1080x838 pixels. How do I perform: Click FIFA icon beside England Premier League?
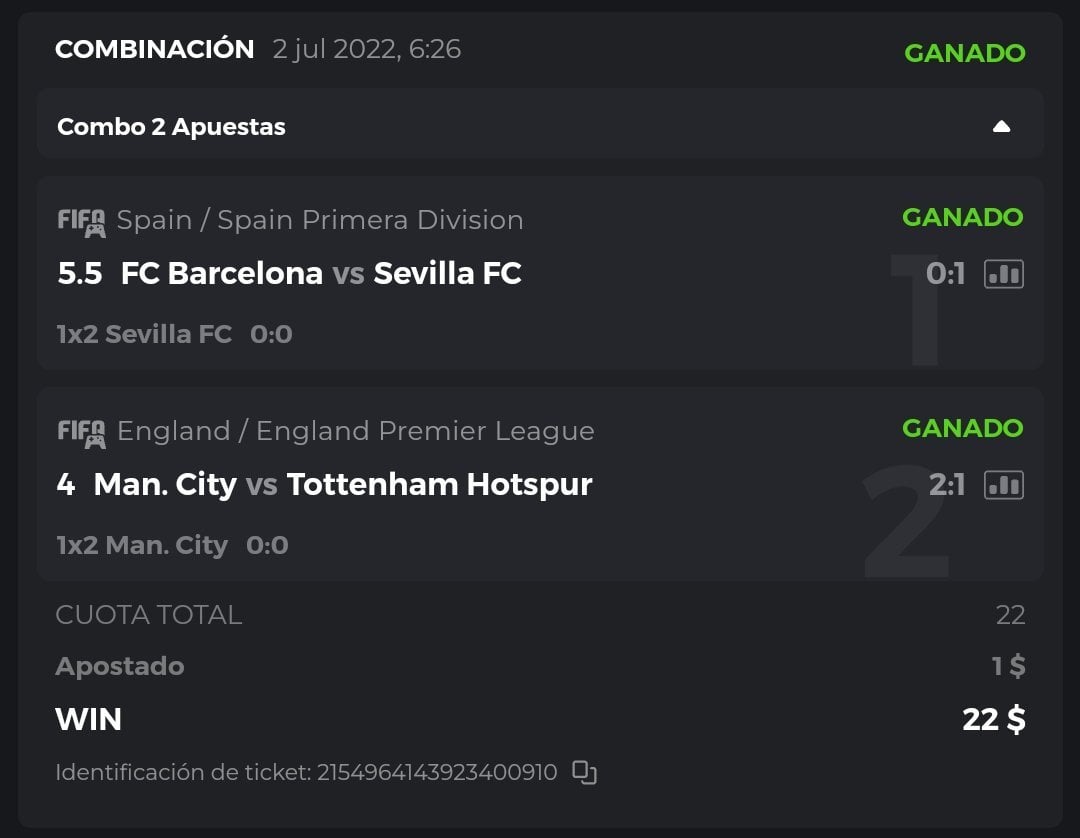click(x=82, y=432)
